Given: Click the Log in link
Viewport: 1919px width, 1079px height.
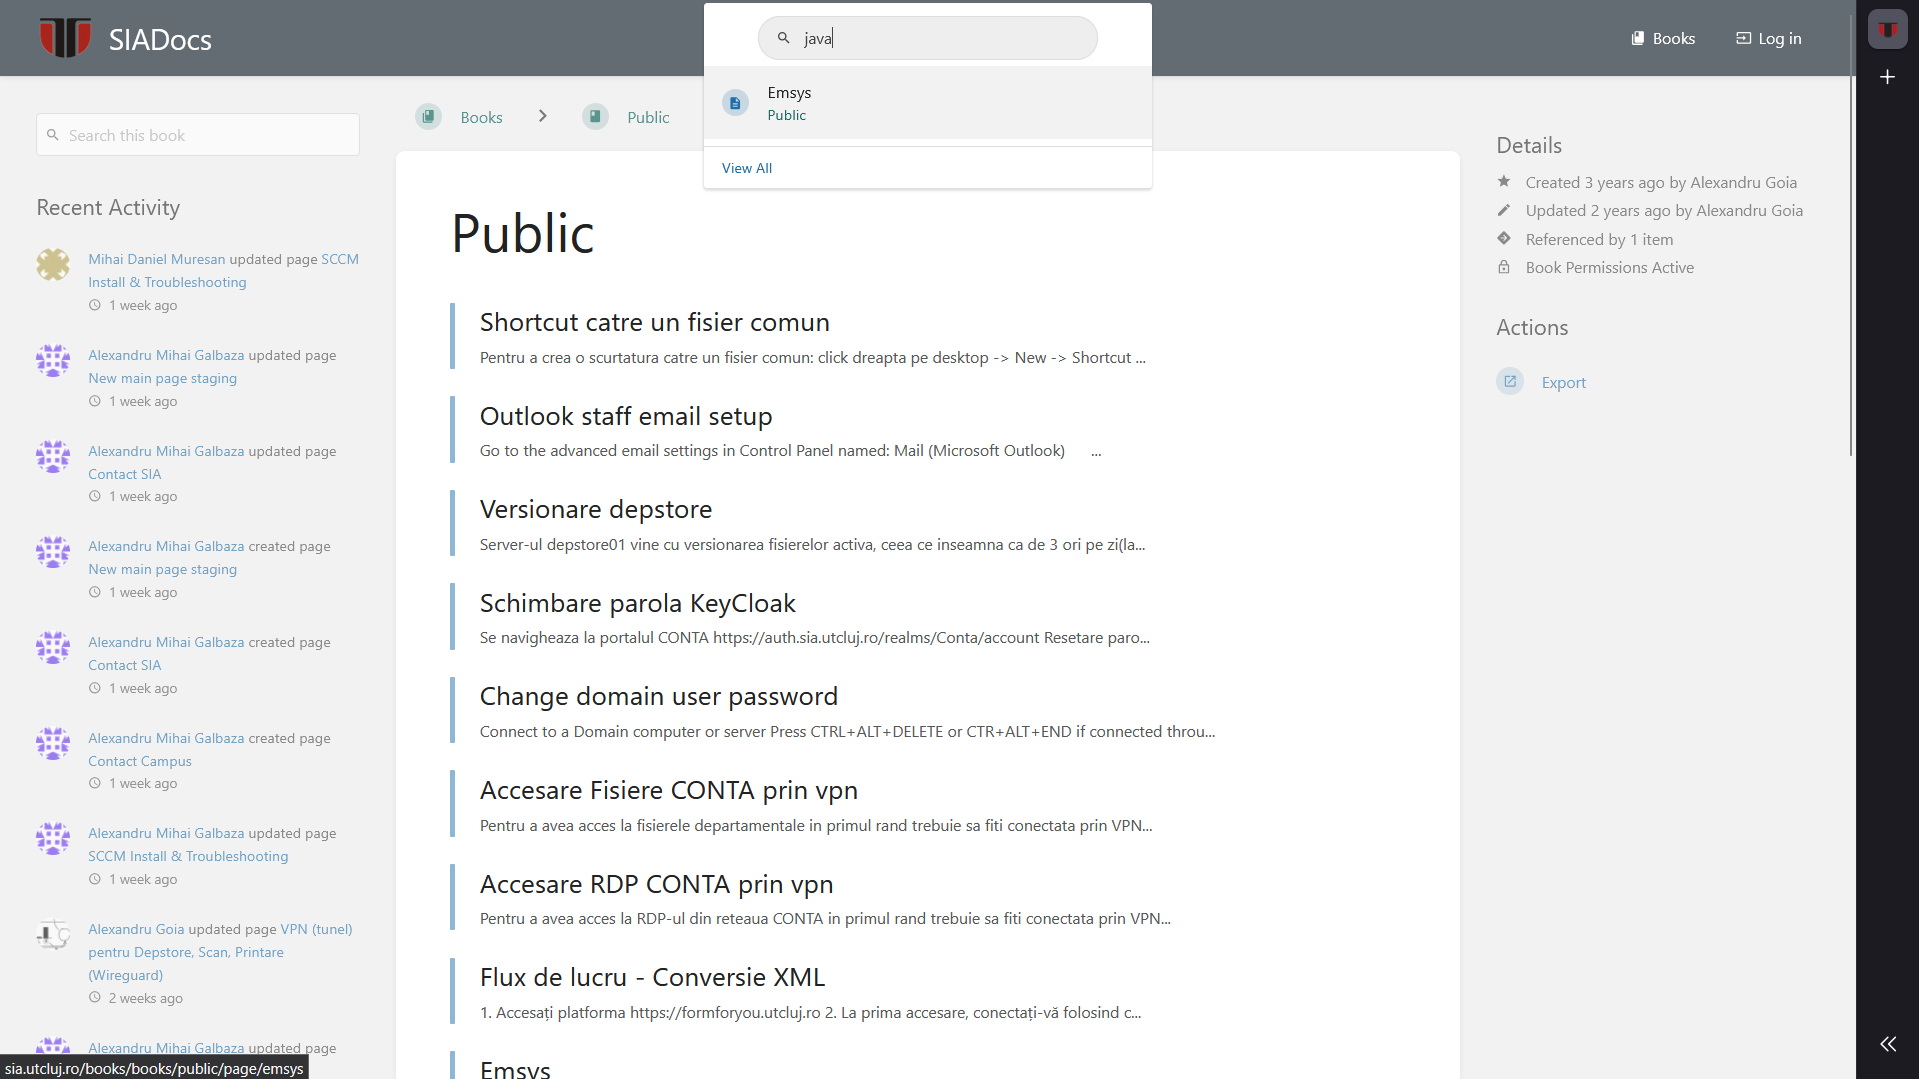Looking at the screenshot, I should (x=1768, y=38).
